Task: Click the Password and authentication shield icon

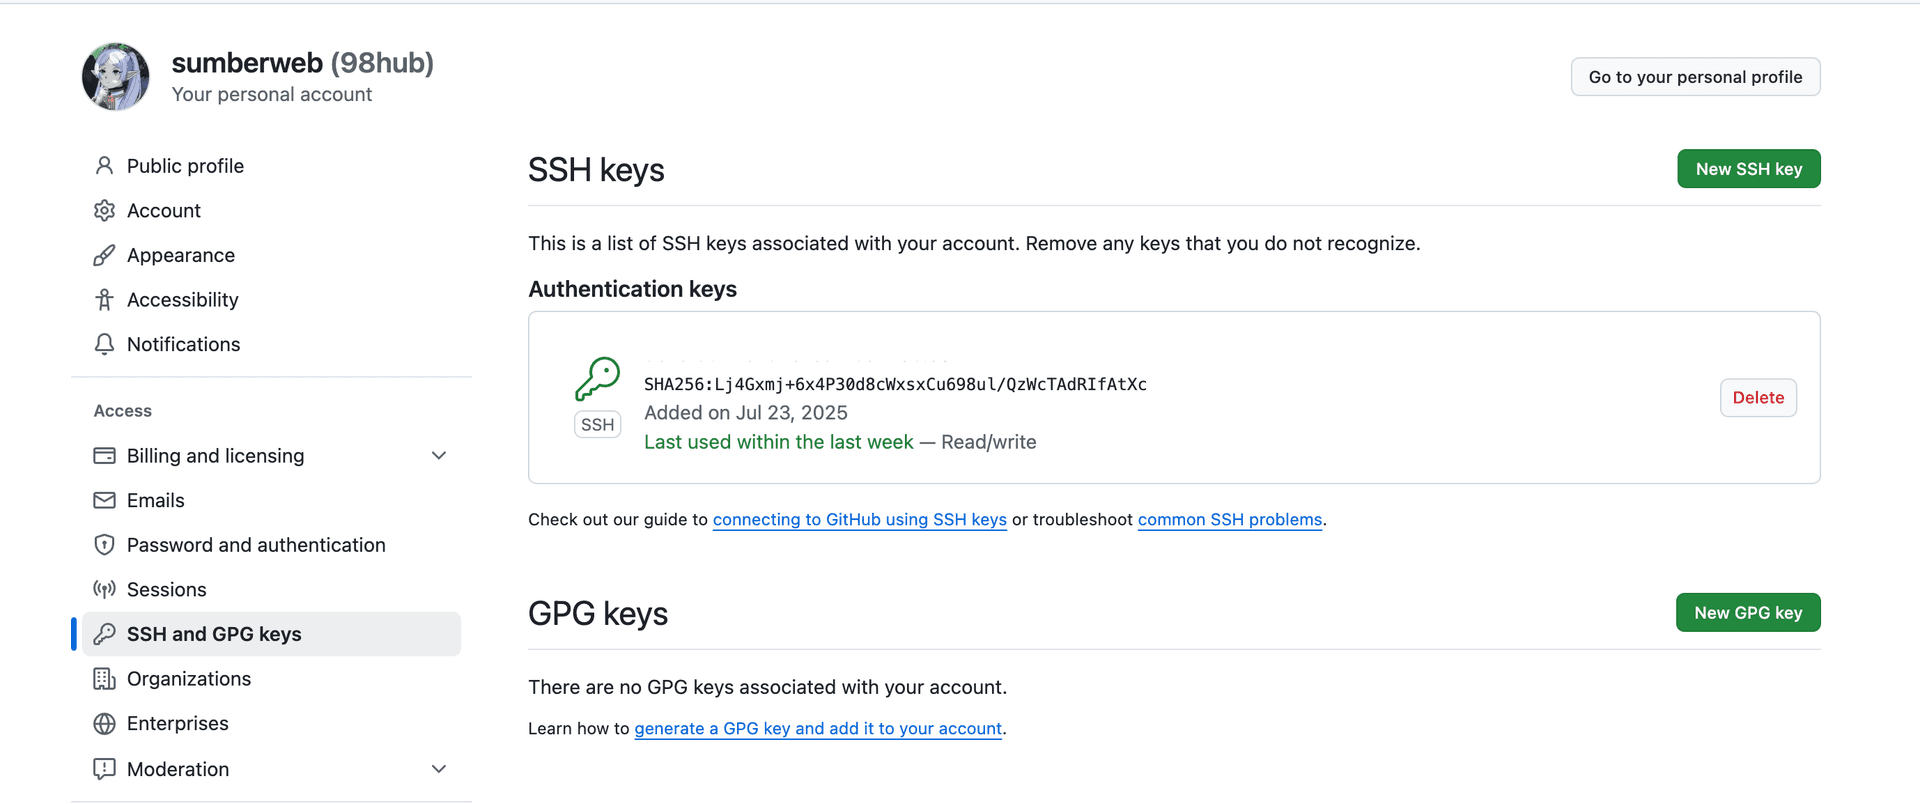Action: 105,544
